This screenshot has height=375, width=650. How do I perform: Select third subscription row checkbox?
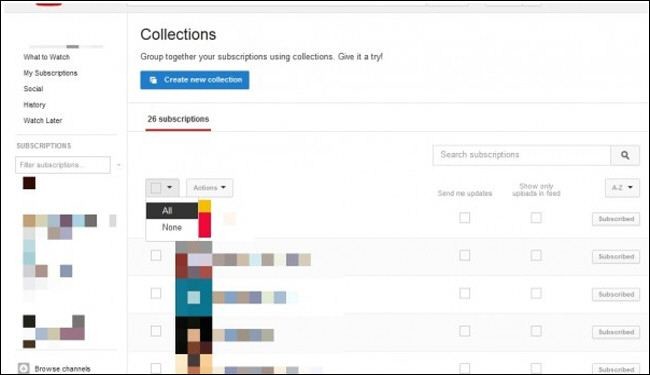coord(156,293)
